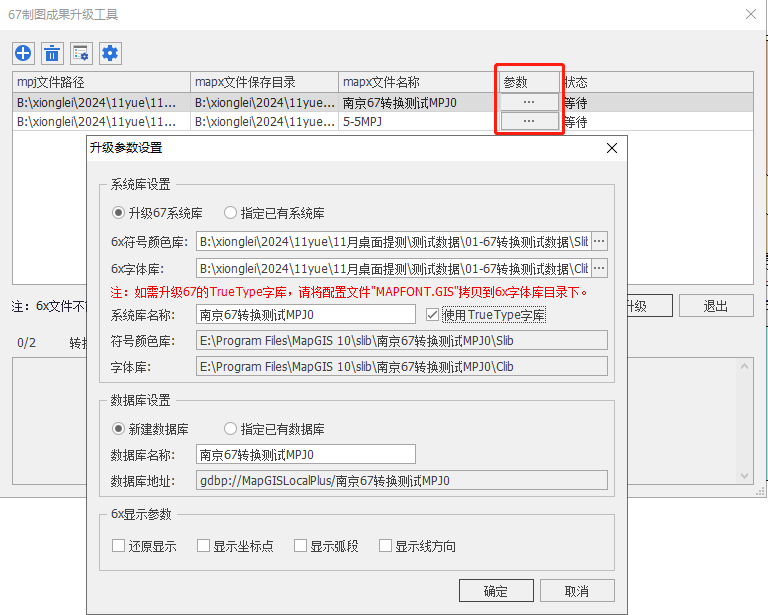768x615 pixels.
Task: Tick the 显示坐标点 checkbox
Action: click(204, 546)
